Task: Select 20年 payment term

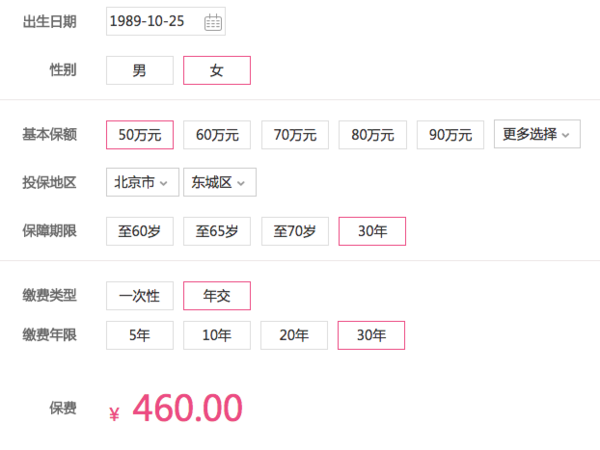Action: pos(294,335)
